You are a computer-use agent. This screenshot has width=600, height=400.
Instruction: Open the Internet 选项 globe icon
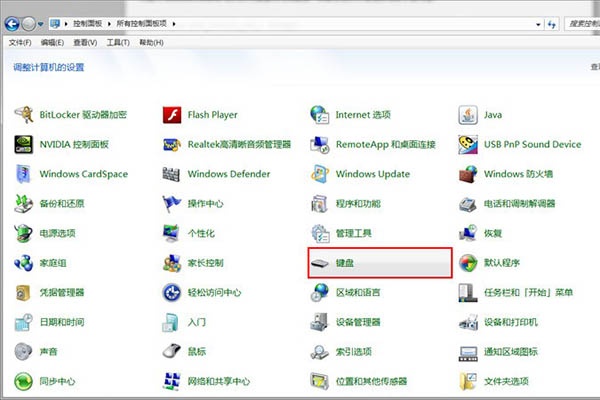[x=320, y=115]
